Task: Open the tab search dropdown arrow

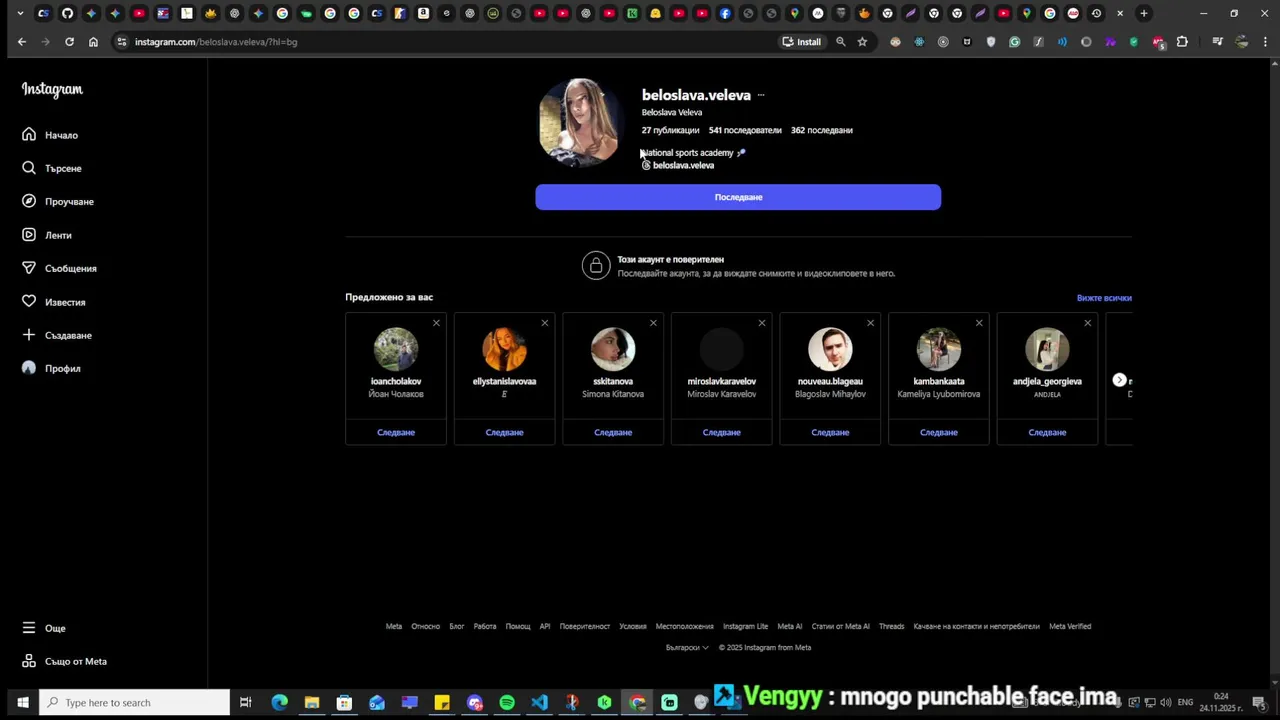Action: pos(20,14)
